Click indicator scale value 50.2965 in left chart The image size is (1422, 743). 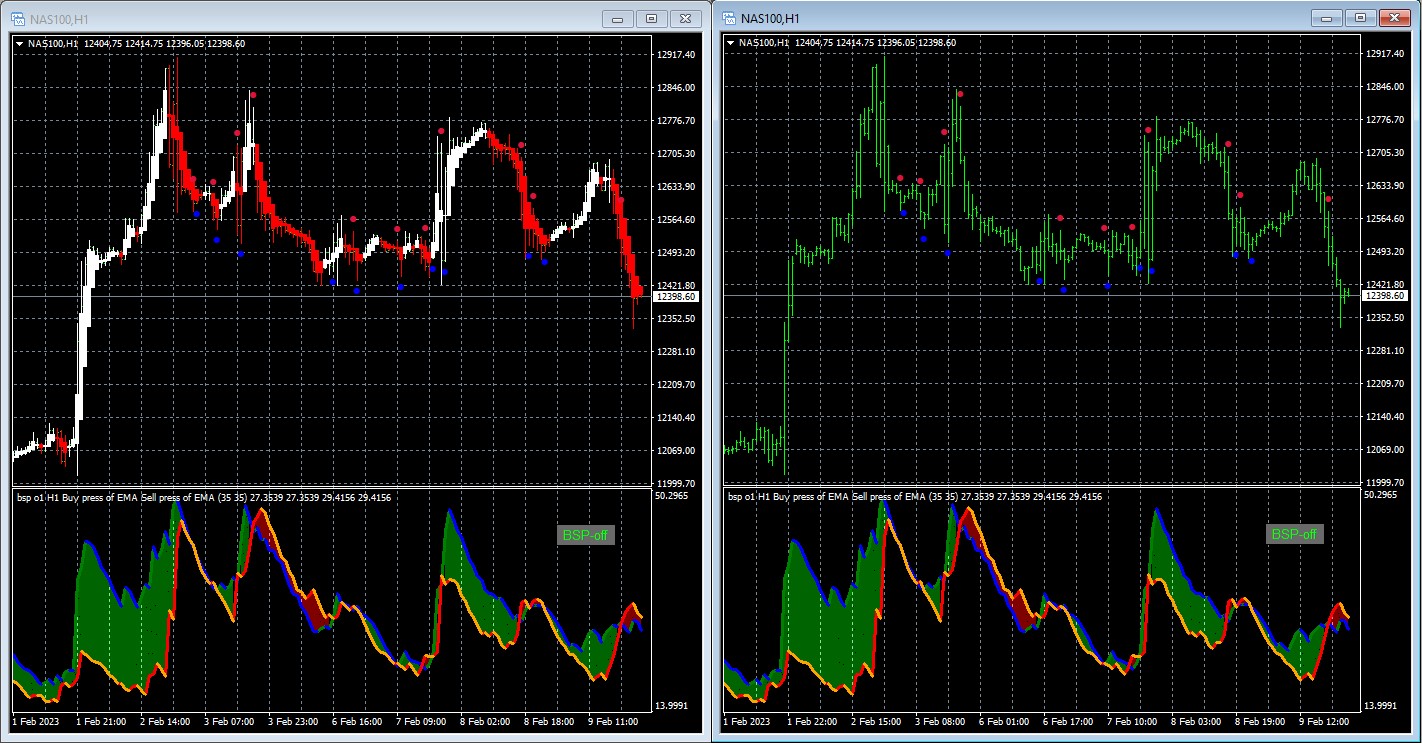672,495
